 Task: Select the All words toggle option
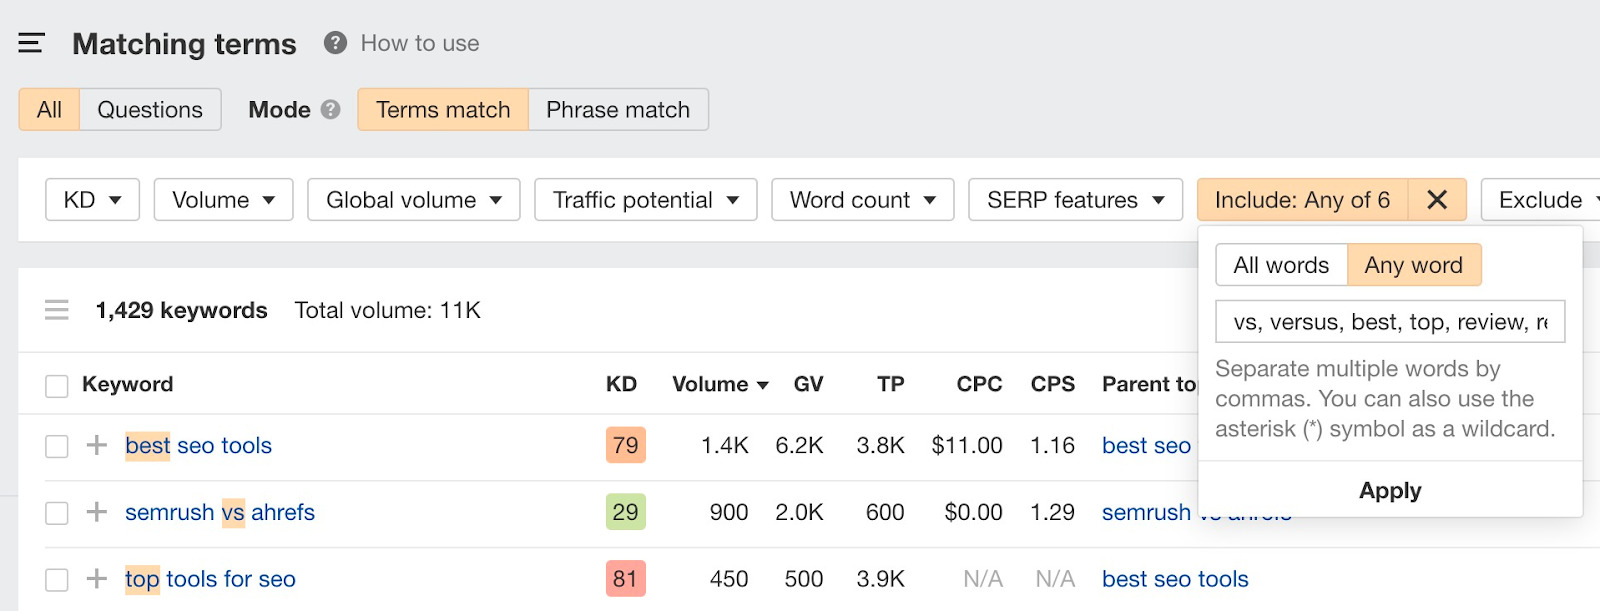pyautogui.click(x=1281, y=265)
